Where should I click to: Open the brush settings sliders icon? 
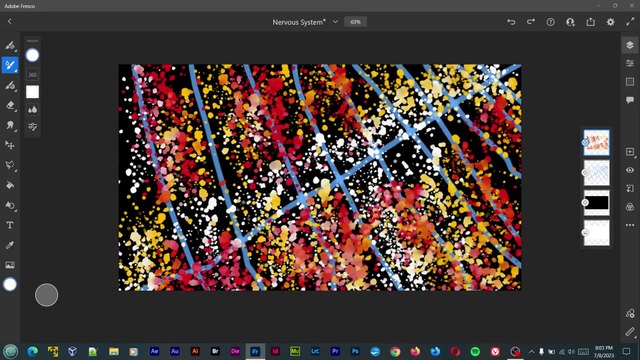tap(32, 127)
